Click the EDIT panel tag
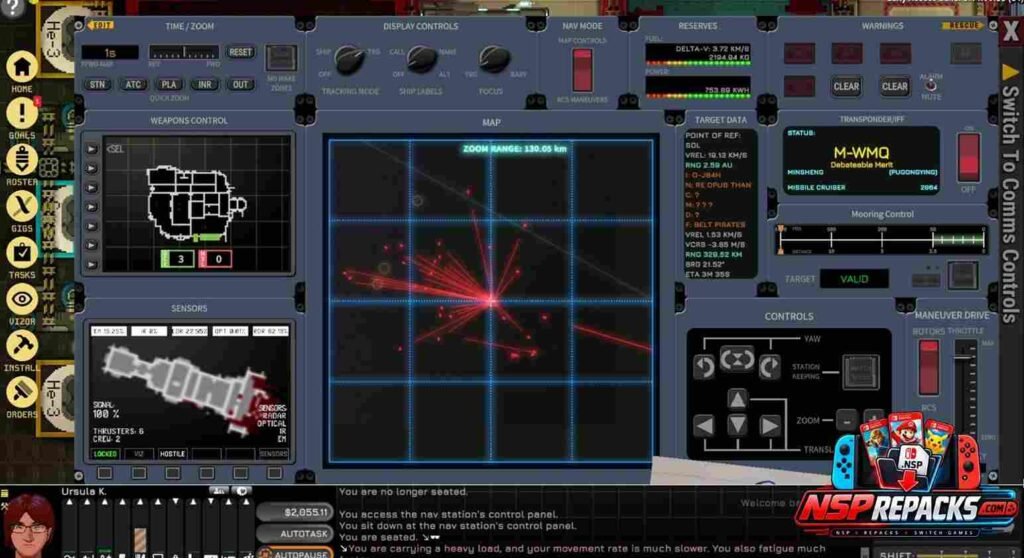Image resolution: width=1024 pixels, height=558 pixels. click(x=101, y=25)
